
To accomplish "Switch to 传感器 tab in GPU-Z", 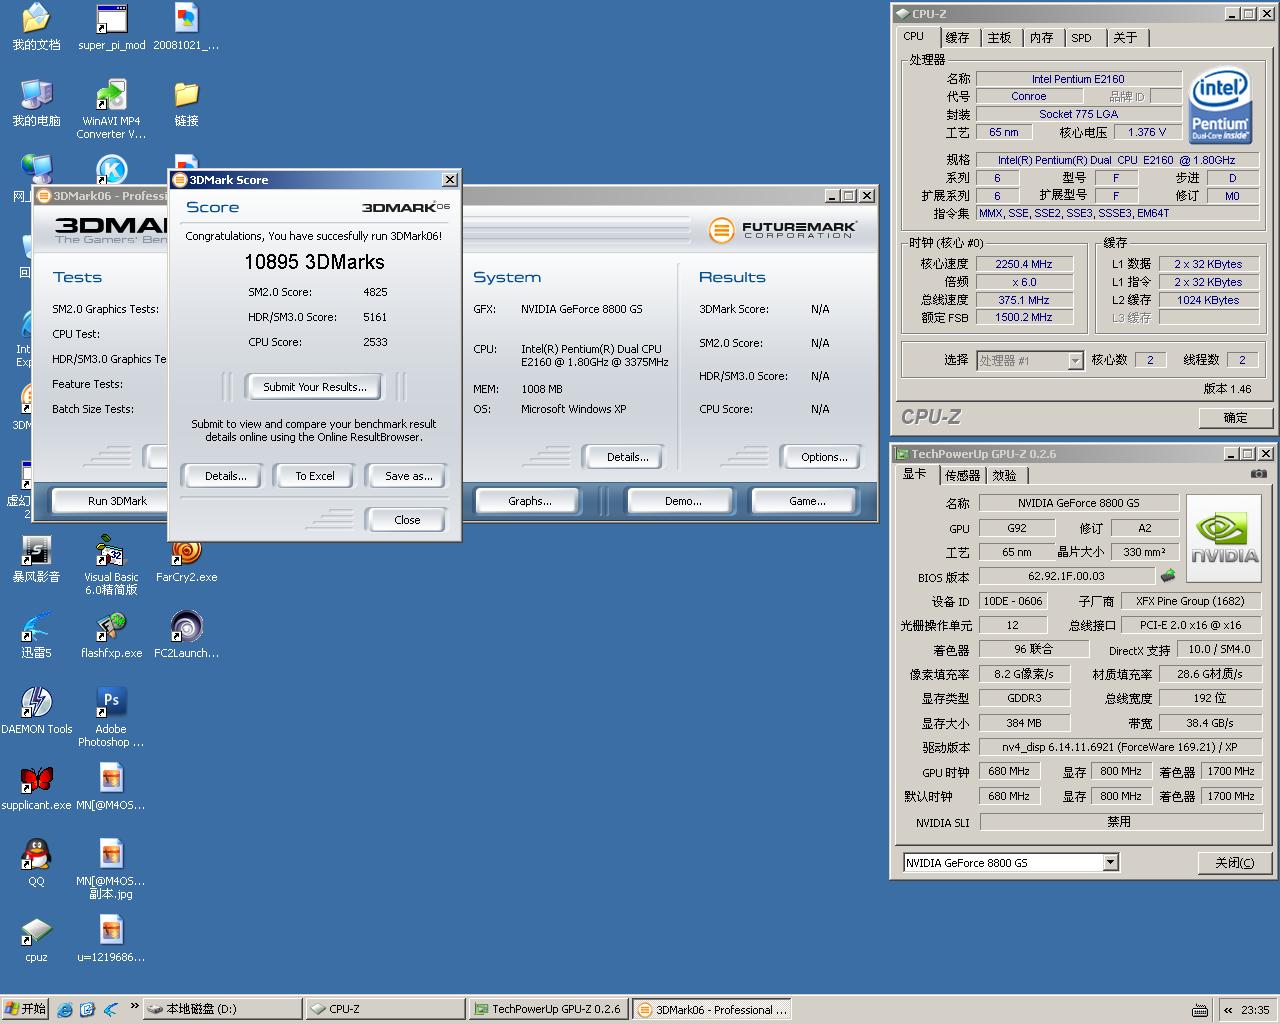I will click(x=962, y=476).
